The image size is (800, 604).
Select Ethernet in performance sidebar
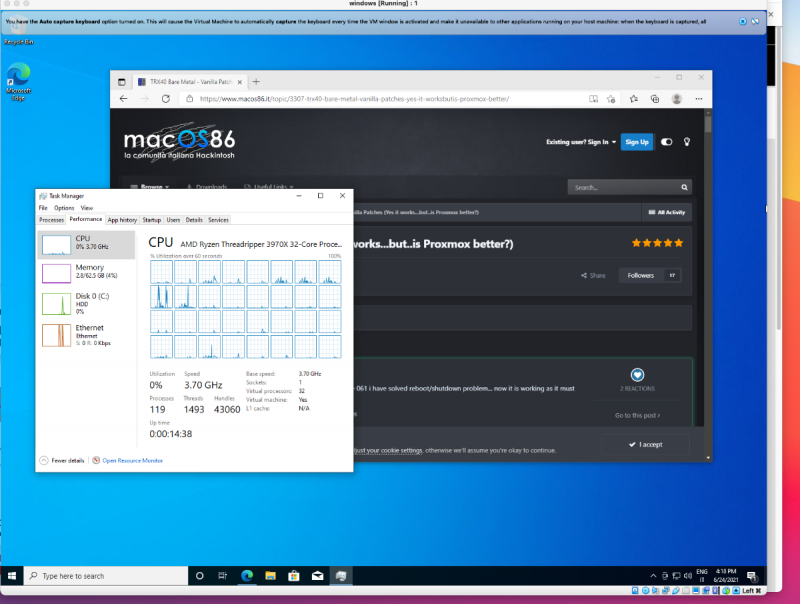pyautogui.click(x=86, y=335)
